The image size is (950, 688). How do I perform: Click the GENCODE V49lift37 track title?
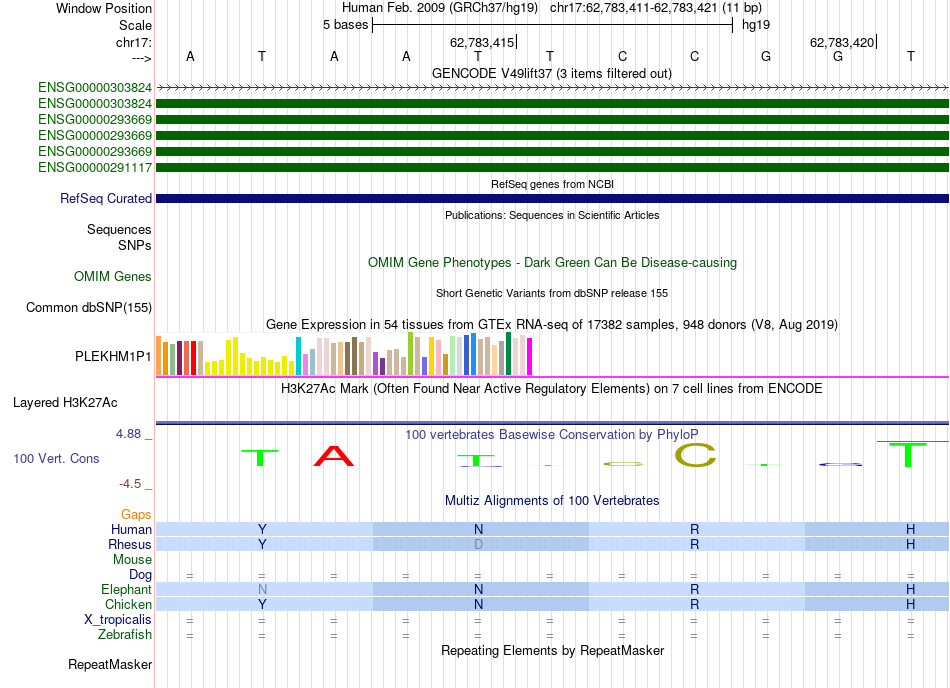pyautogui.click(x=552, y=74)
